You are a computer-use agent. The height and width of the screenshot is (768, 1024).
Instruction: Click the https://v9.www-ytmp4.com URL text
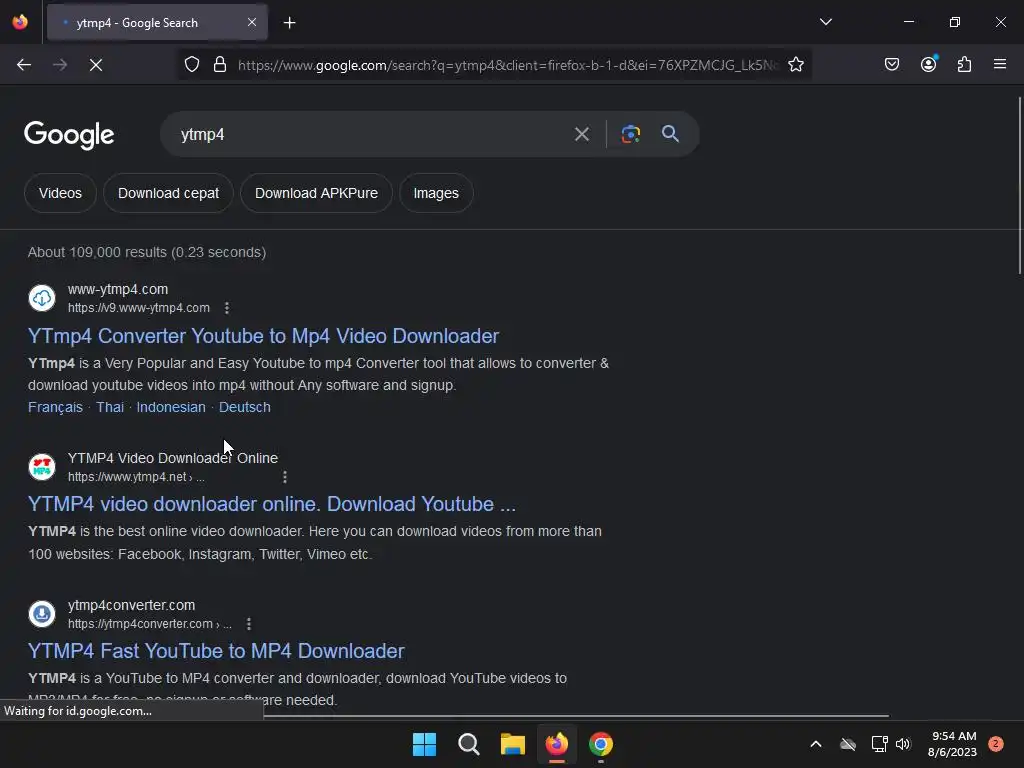pos(139,308)
